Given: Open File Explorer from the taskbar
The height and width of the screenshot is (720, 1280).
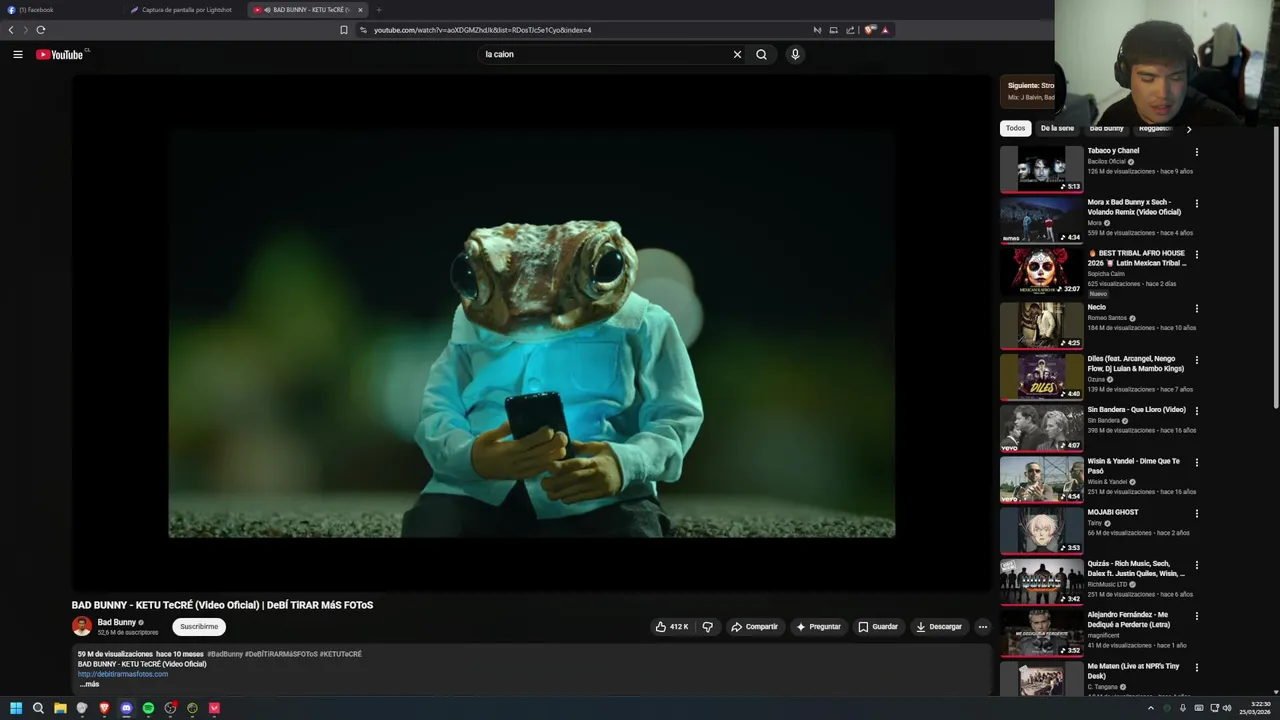Looking at the screenshot, I should tap(60, 708).
